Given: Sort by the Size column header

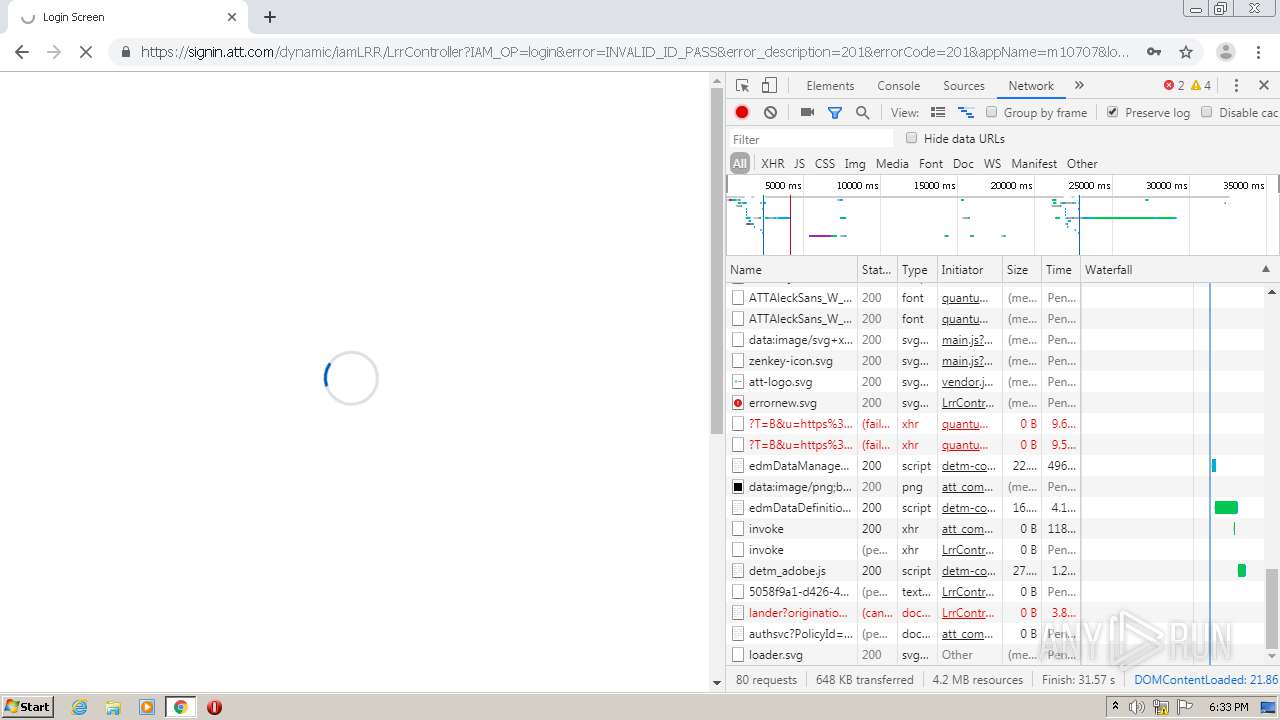Looking at the screenshot, I should point(1021,269).
